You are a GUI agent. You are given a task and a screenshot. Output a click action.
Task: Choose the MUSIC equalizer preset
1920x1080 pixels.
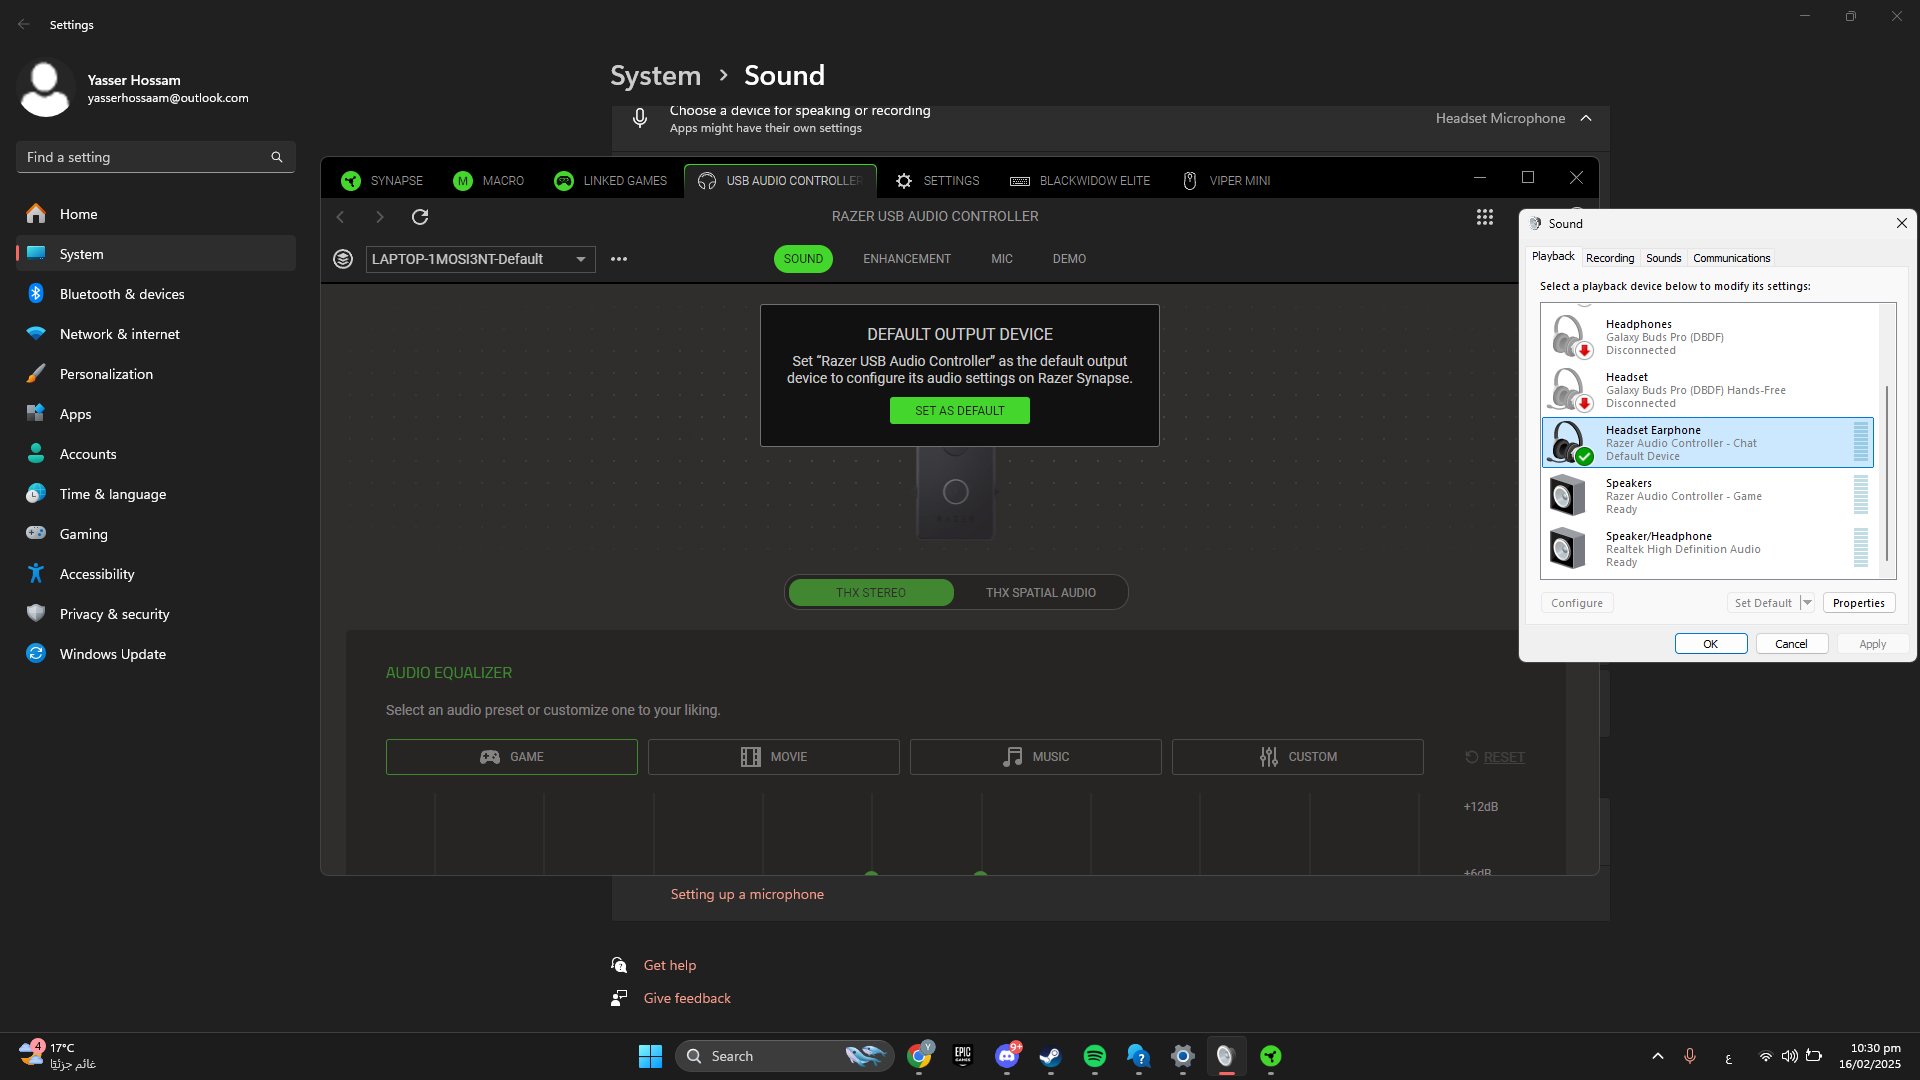pos(1036,757)
